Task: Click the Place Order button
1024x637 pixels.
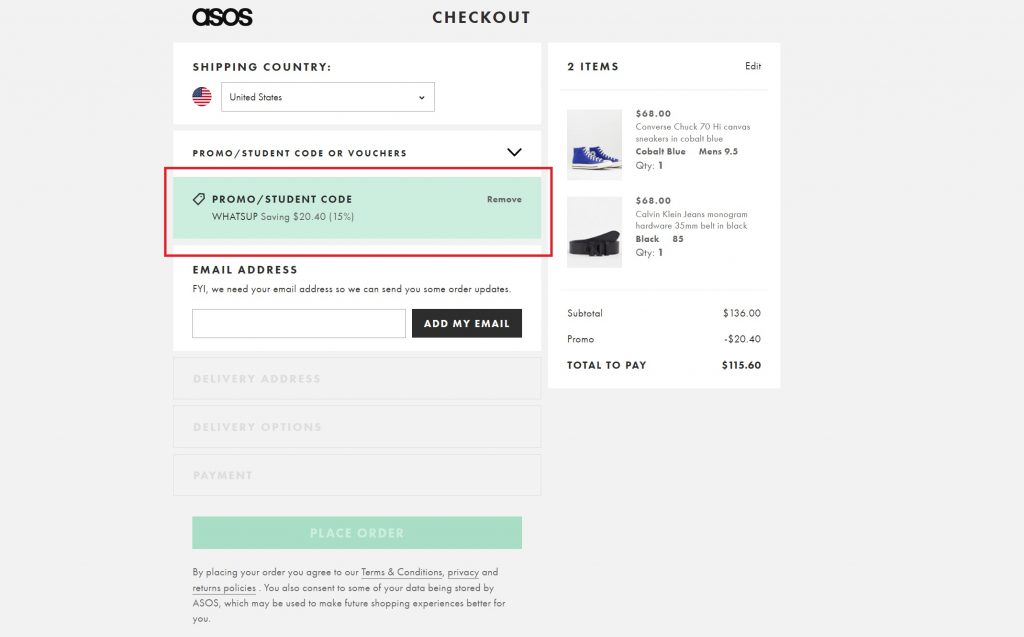Action: [x=357, y=533]
